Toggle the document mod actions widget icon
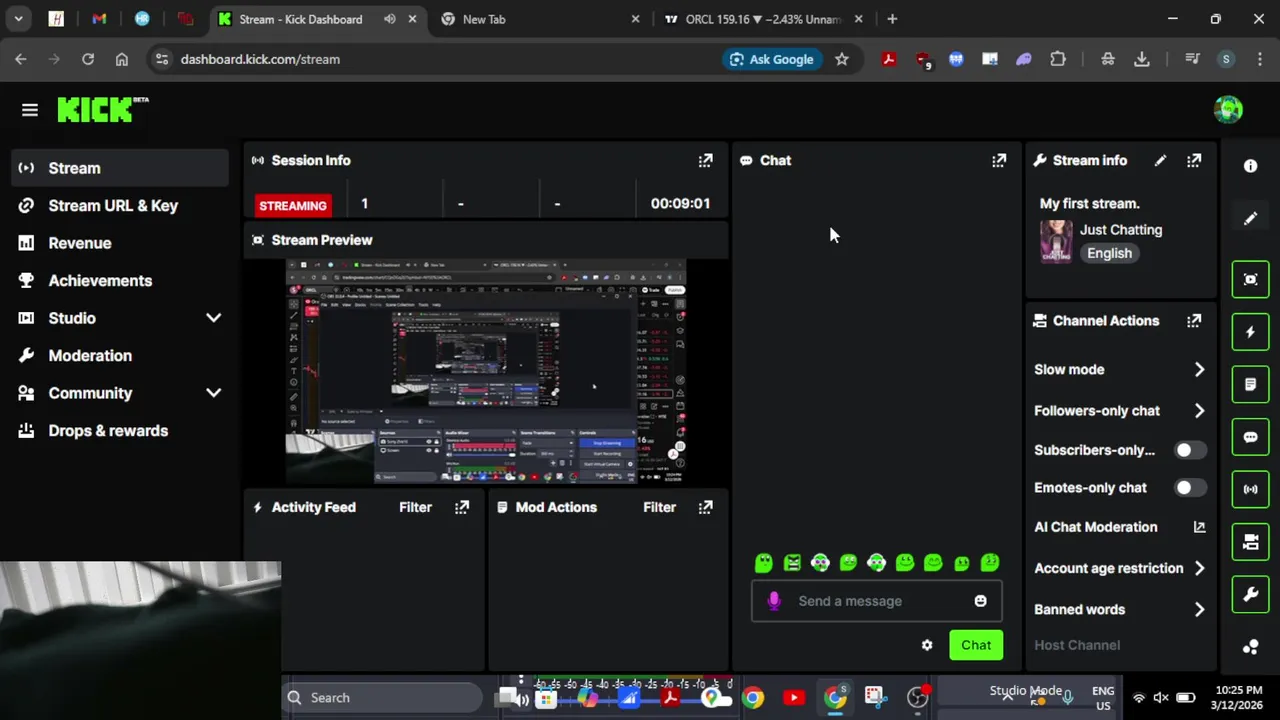The height and width of the screenshot is (720, 1280). (1250, 384)
